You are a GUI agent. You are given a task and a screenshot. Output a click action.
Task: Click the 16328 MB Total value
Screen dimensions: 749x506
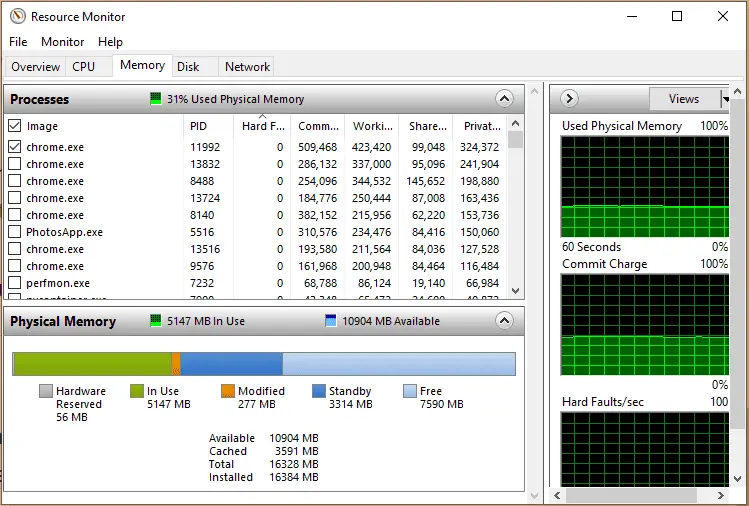294,464
